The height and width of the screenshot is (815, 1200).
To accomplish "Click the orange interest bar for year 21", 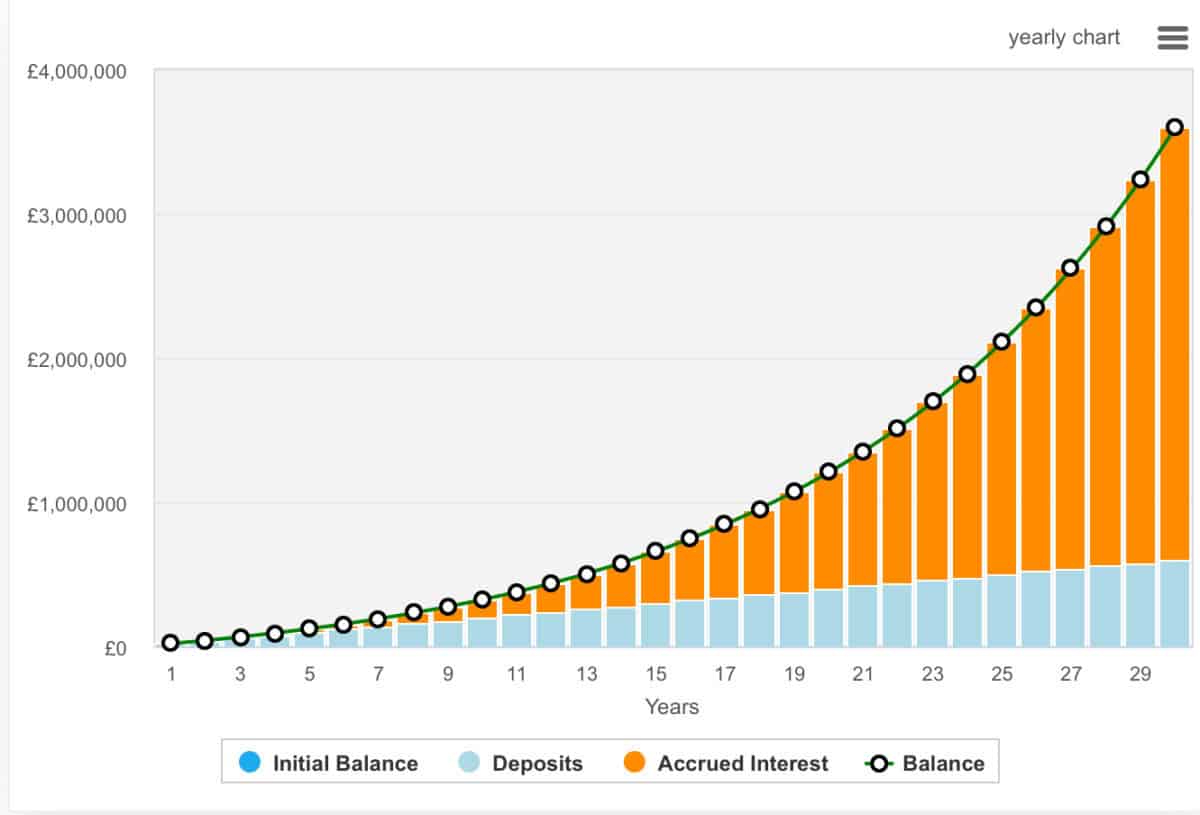I will [x=863, y=520].
